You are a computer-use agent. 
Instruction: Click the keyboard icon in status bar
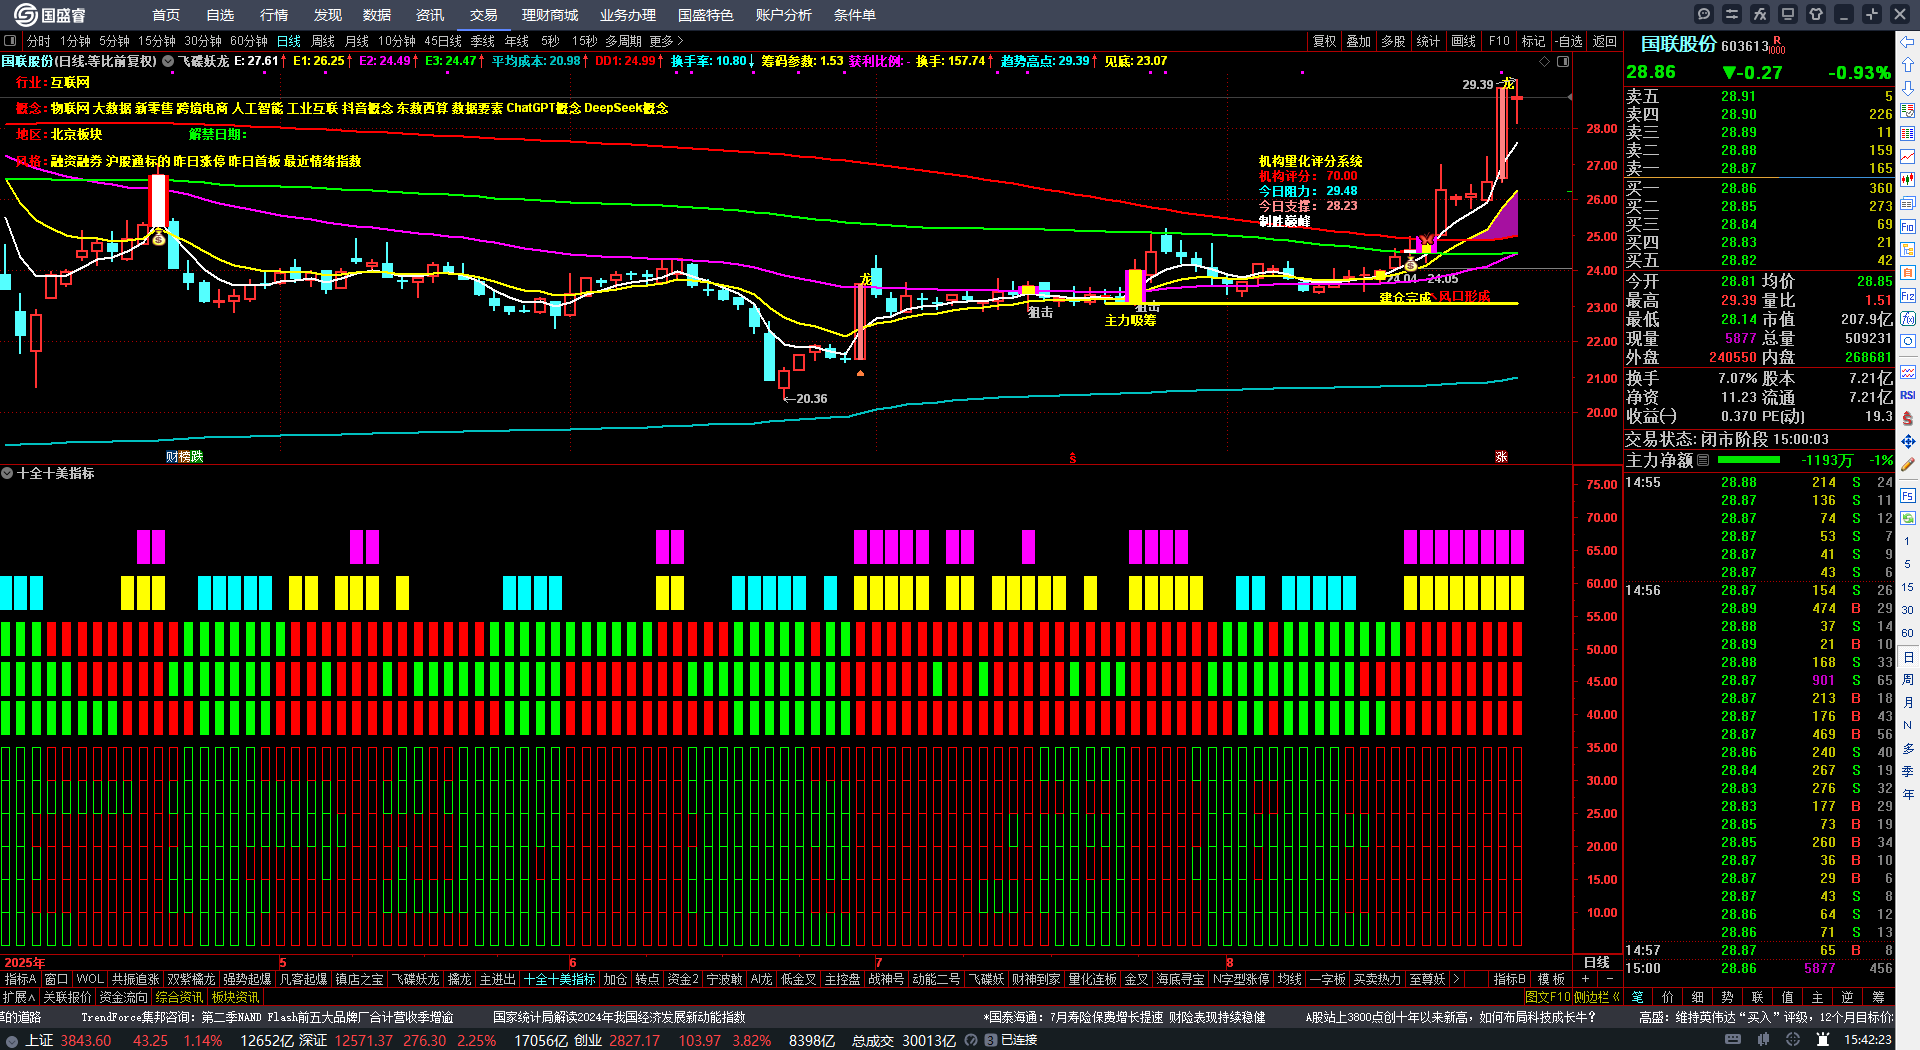[x=1733, y=1040]
